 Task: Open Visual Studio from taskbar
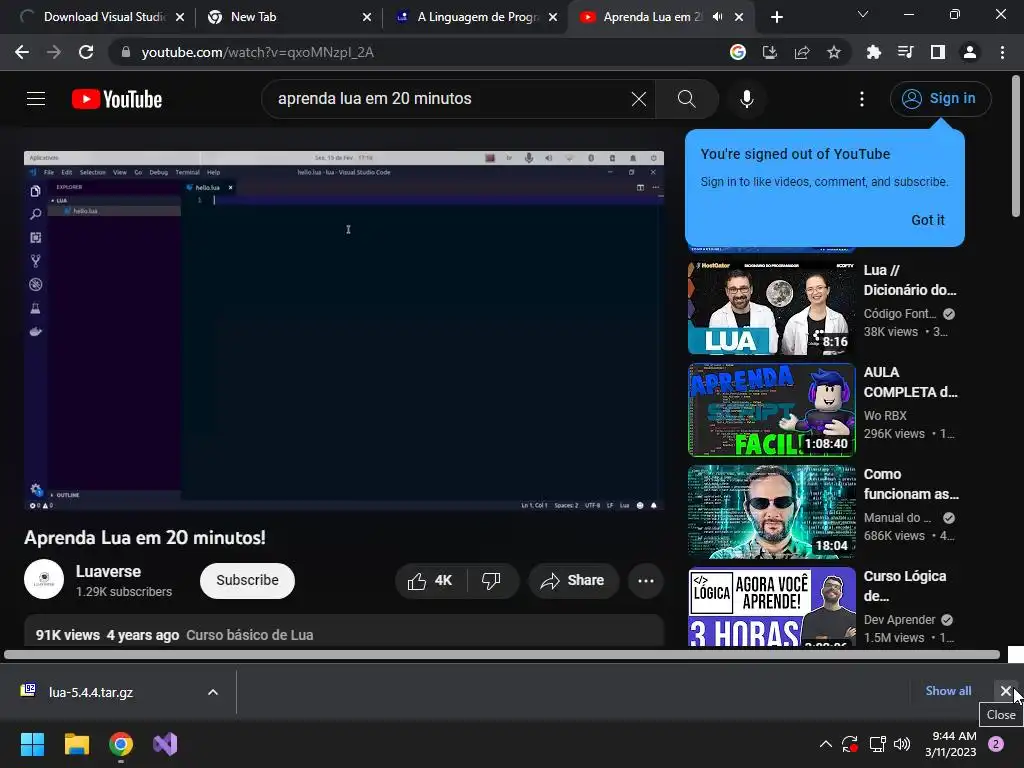(165, 744)
